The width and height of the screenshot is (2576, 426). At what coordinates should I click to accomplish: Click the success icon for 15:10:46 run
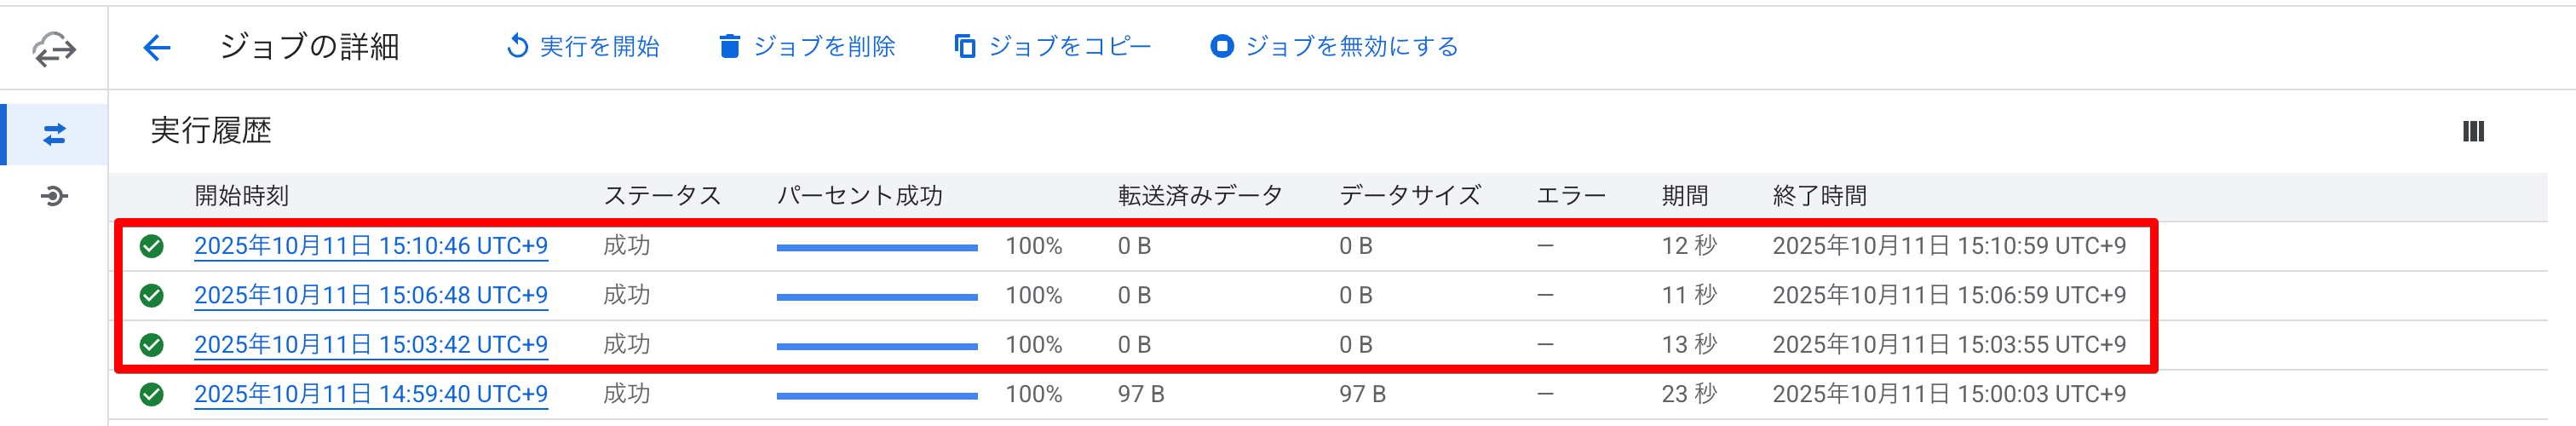(x=152, y=246)
